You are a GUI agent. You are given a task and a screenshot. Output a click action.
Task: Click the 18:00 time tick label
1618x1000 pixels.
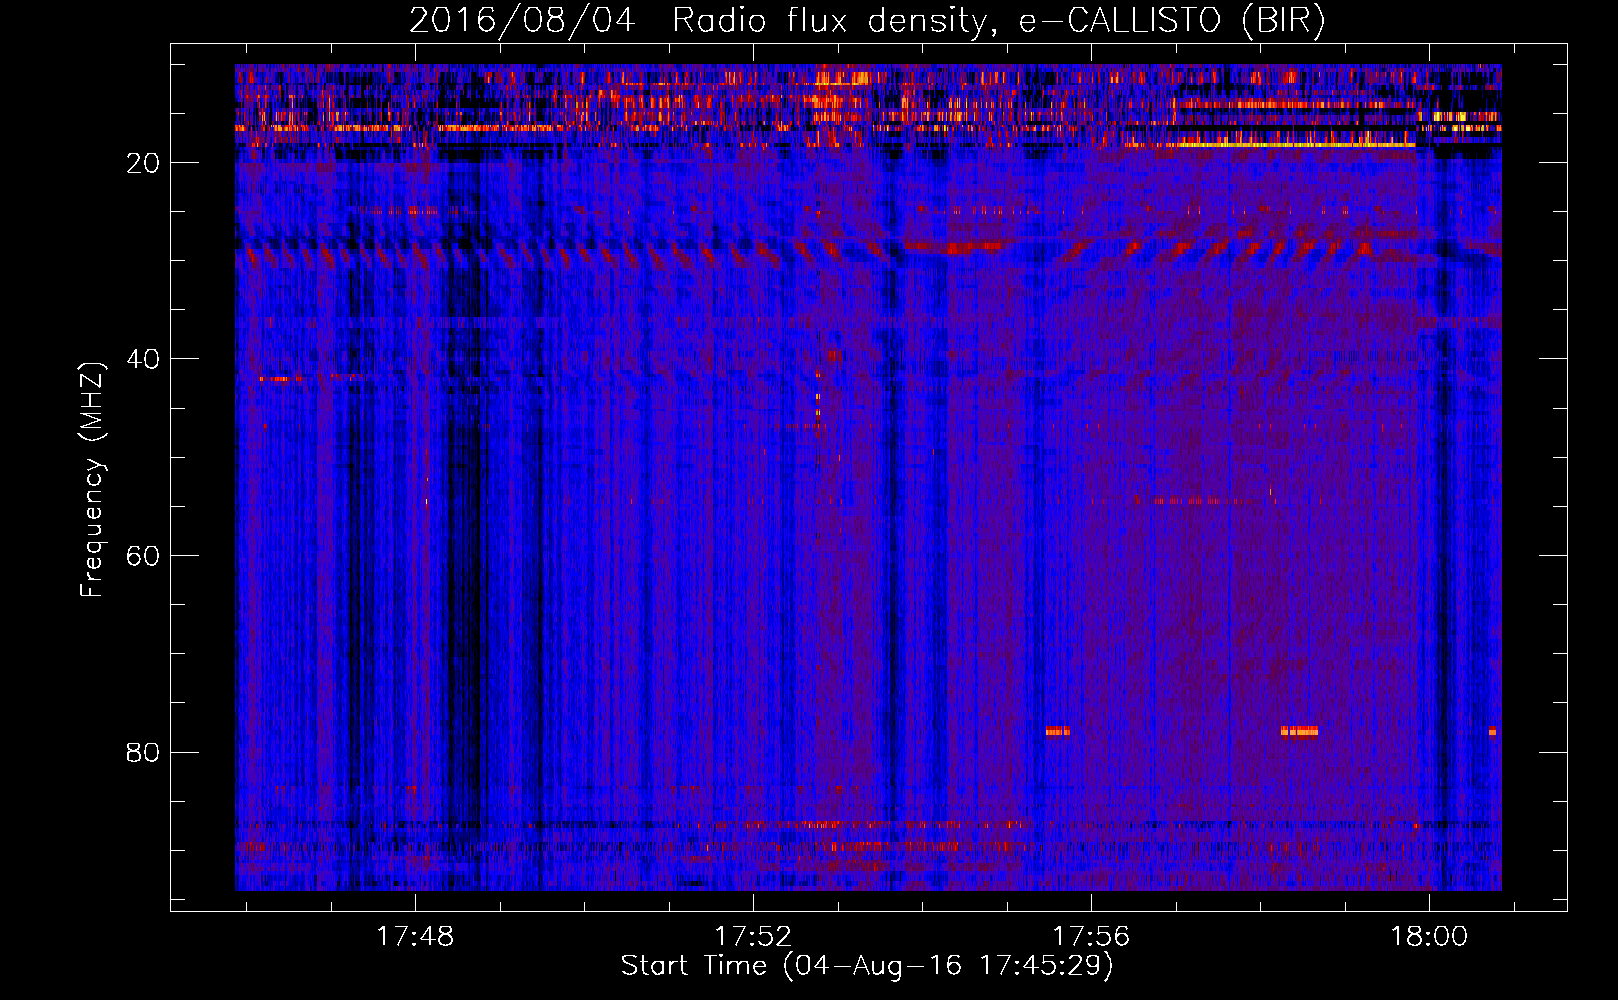[1429, 936]
